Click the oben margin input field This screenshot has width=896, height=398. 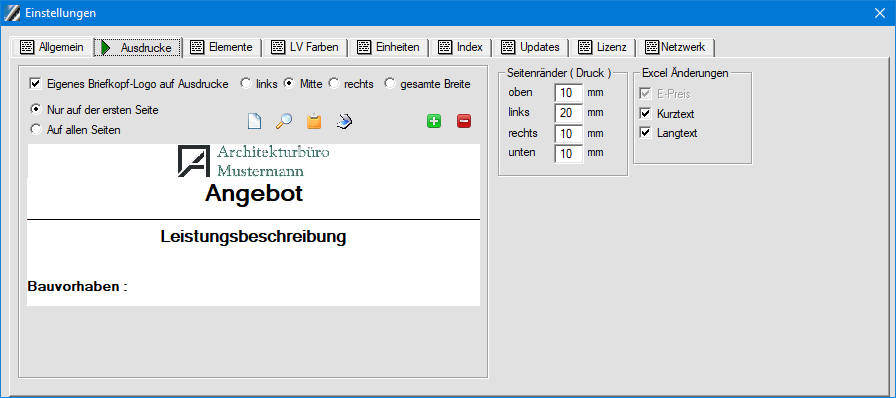(x=568, y=93)
